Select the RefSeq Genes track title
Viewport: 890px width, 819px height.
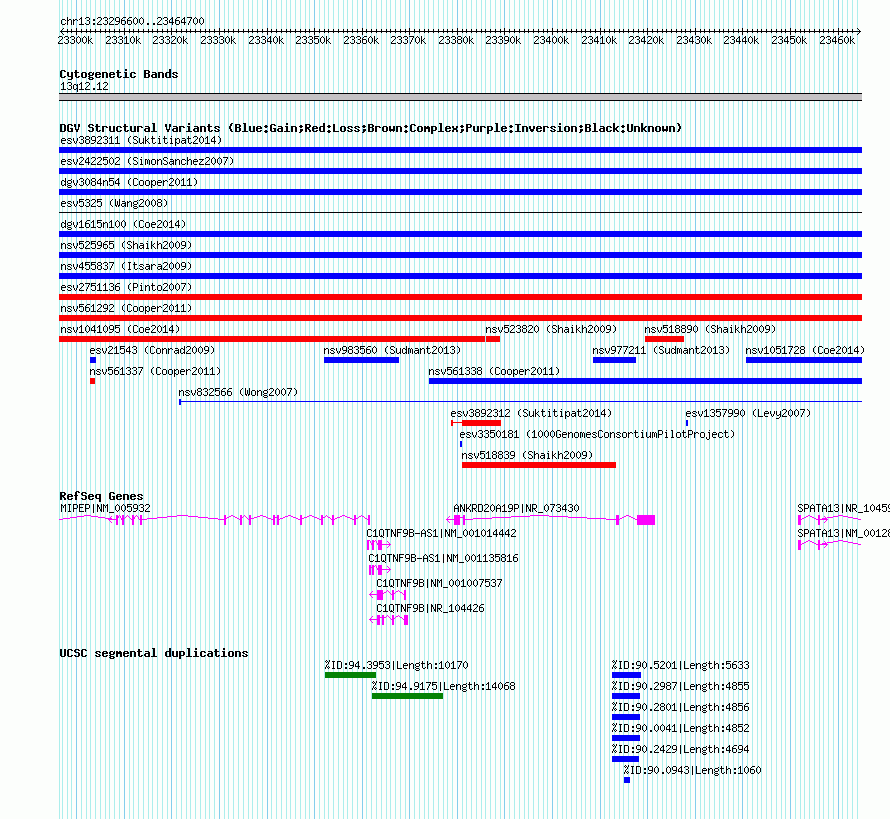point(101,495)
